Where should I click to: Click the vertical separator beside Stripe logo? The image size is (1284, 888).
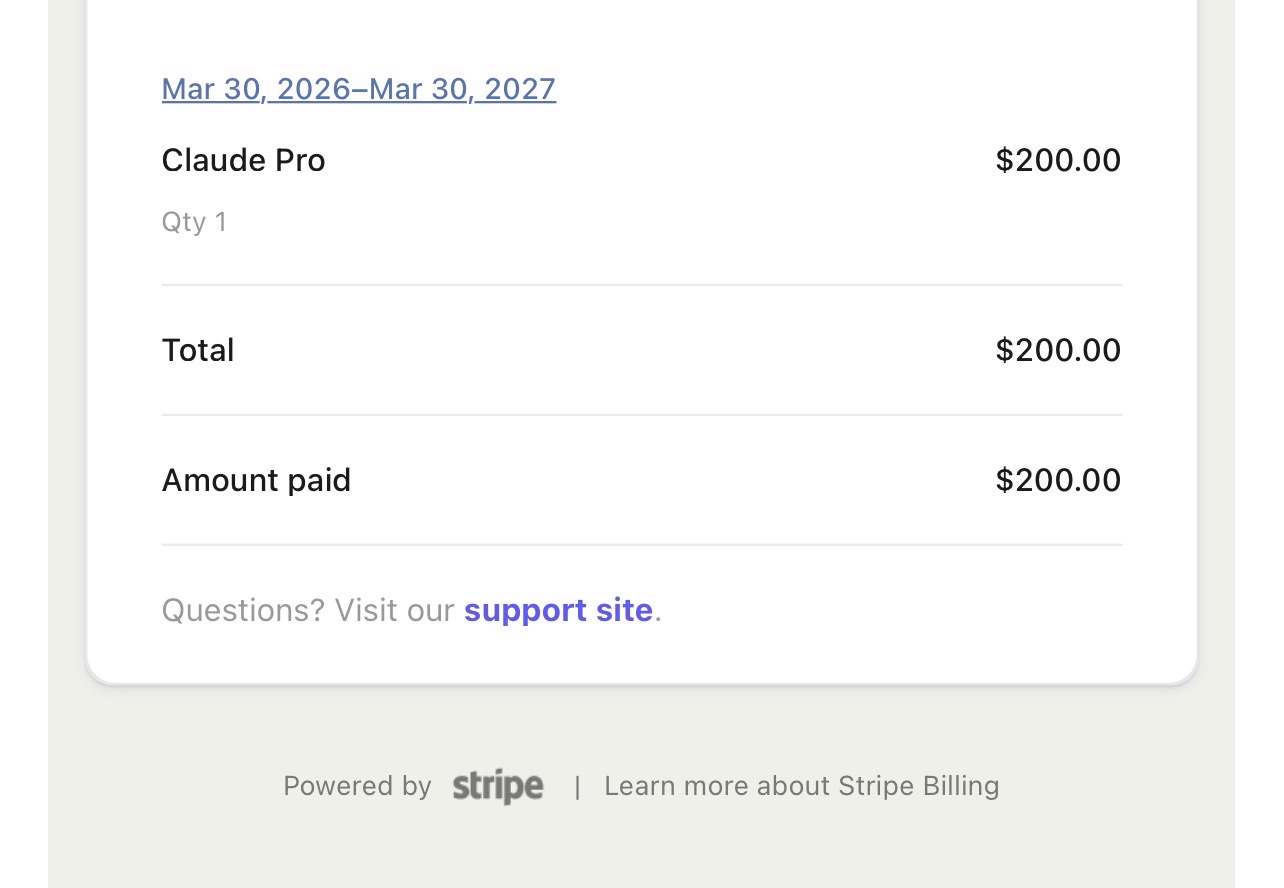click(x=577, y=787)
